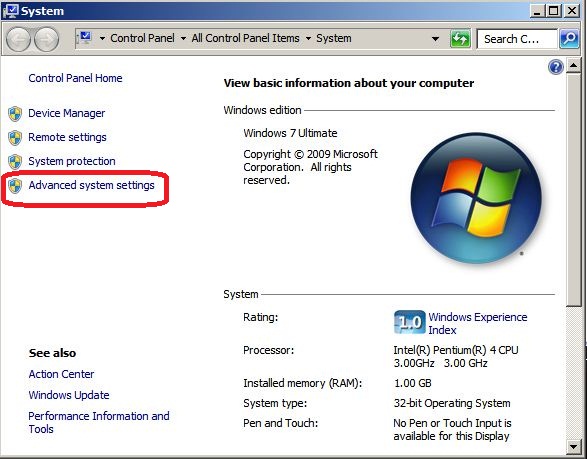Open Remote settings link

point(67,137)
